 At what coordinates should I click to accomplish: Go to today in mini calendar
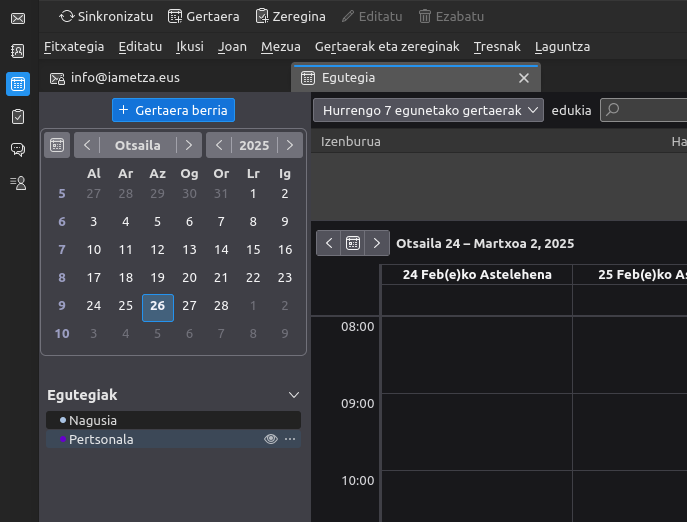coord(57,145)
